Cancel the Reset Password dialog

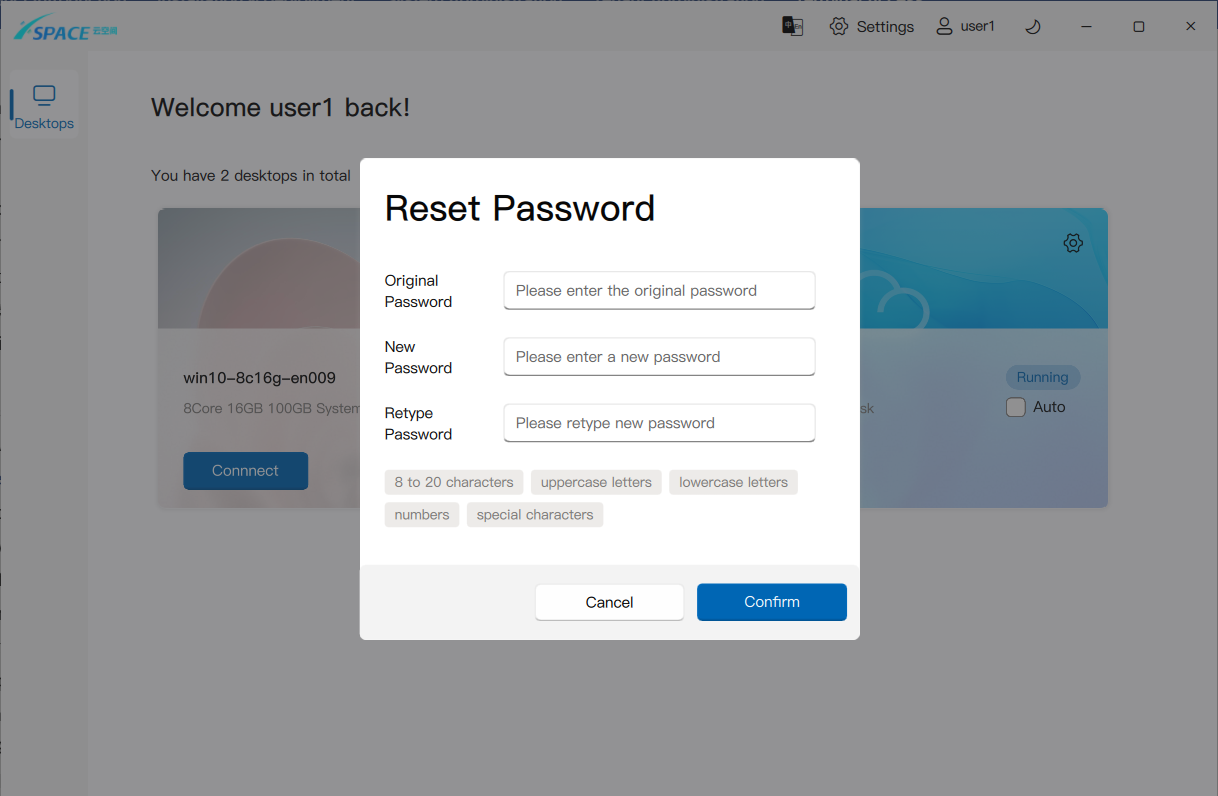tap(609, 602)
